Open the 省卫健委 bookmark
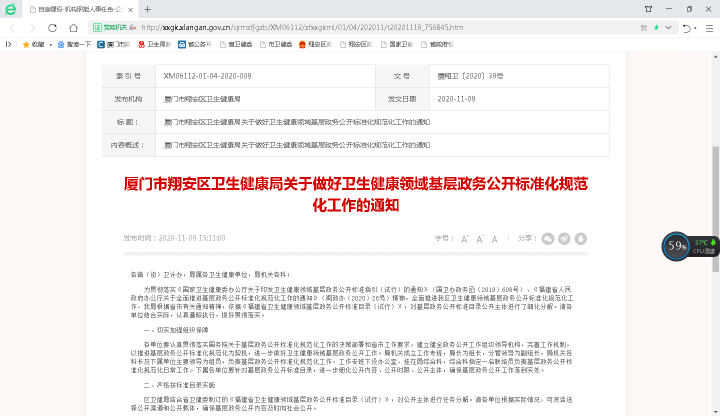Viewport: 720px width, 417px height. point(236,45)
